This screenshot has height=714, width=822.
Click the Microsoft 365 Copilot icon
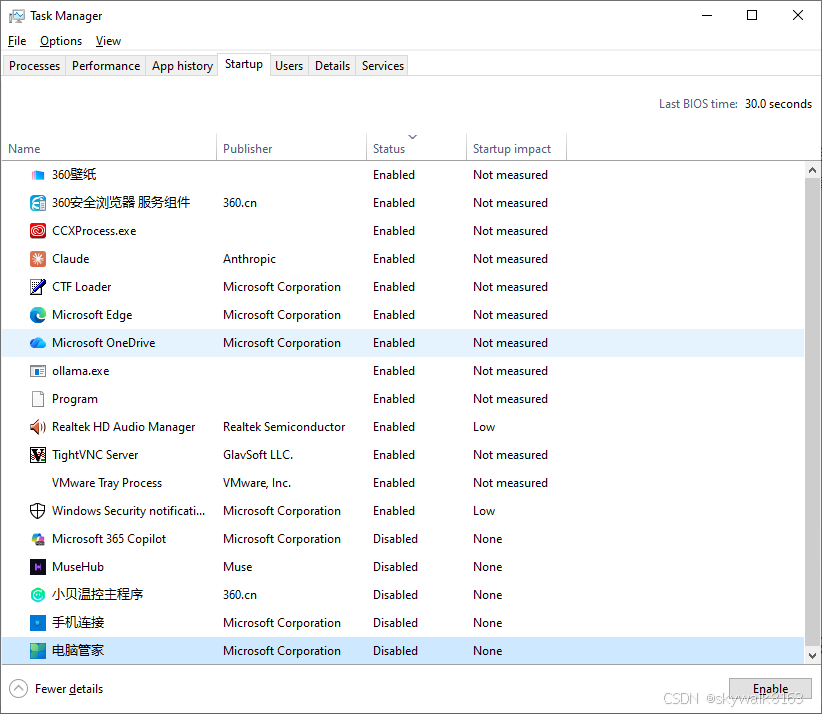point(38,539)
